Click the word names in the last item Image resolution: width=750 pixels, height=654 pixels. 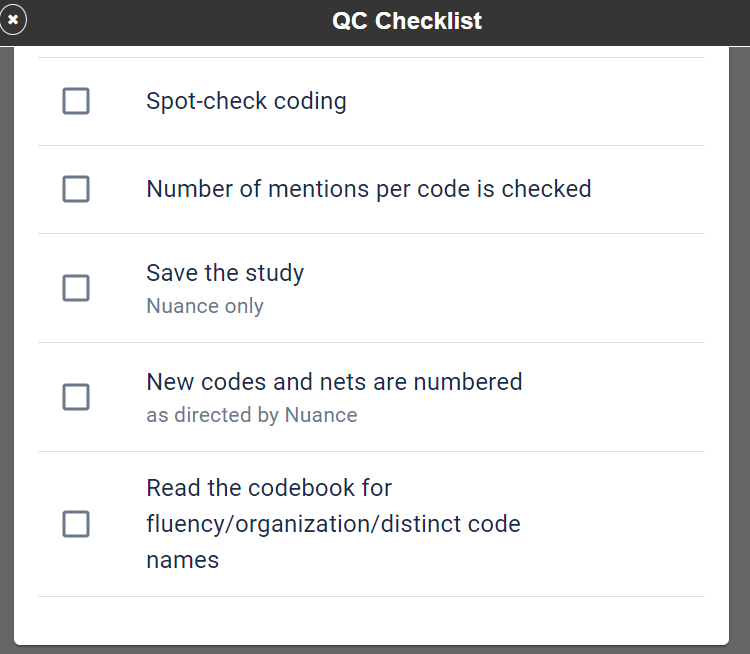(x=182, y=560)
